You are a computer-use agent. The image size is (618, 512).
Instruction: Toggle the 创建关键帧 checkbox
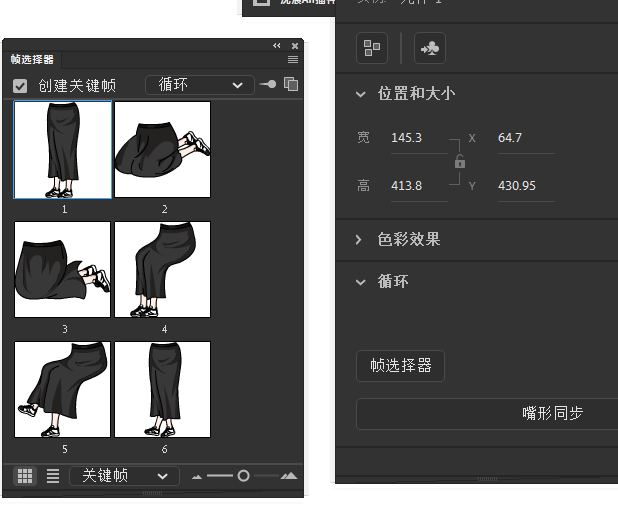[x=20, y=86]
